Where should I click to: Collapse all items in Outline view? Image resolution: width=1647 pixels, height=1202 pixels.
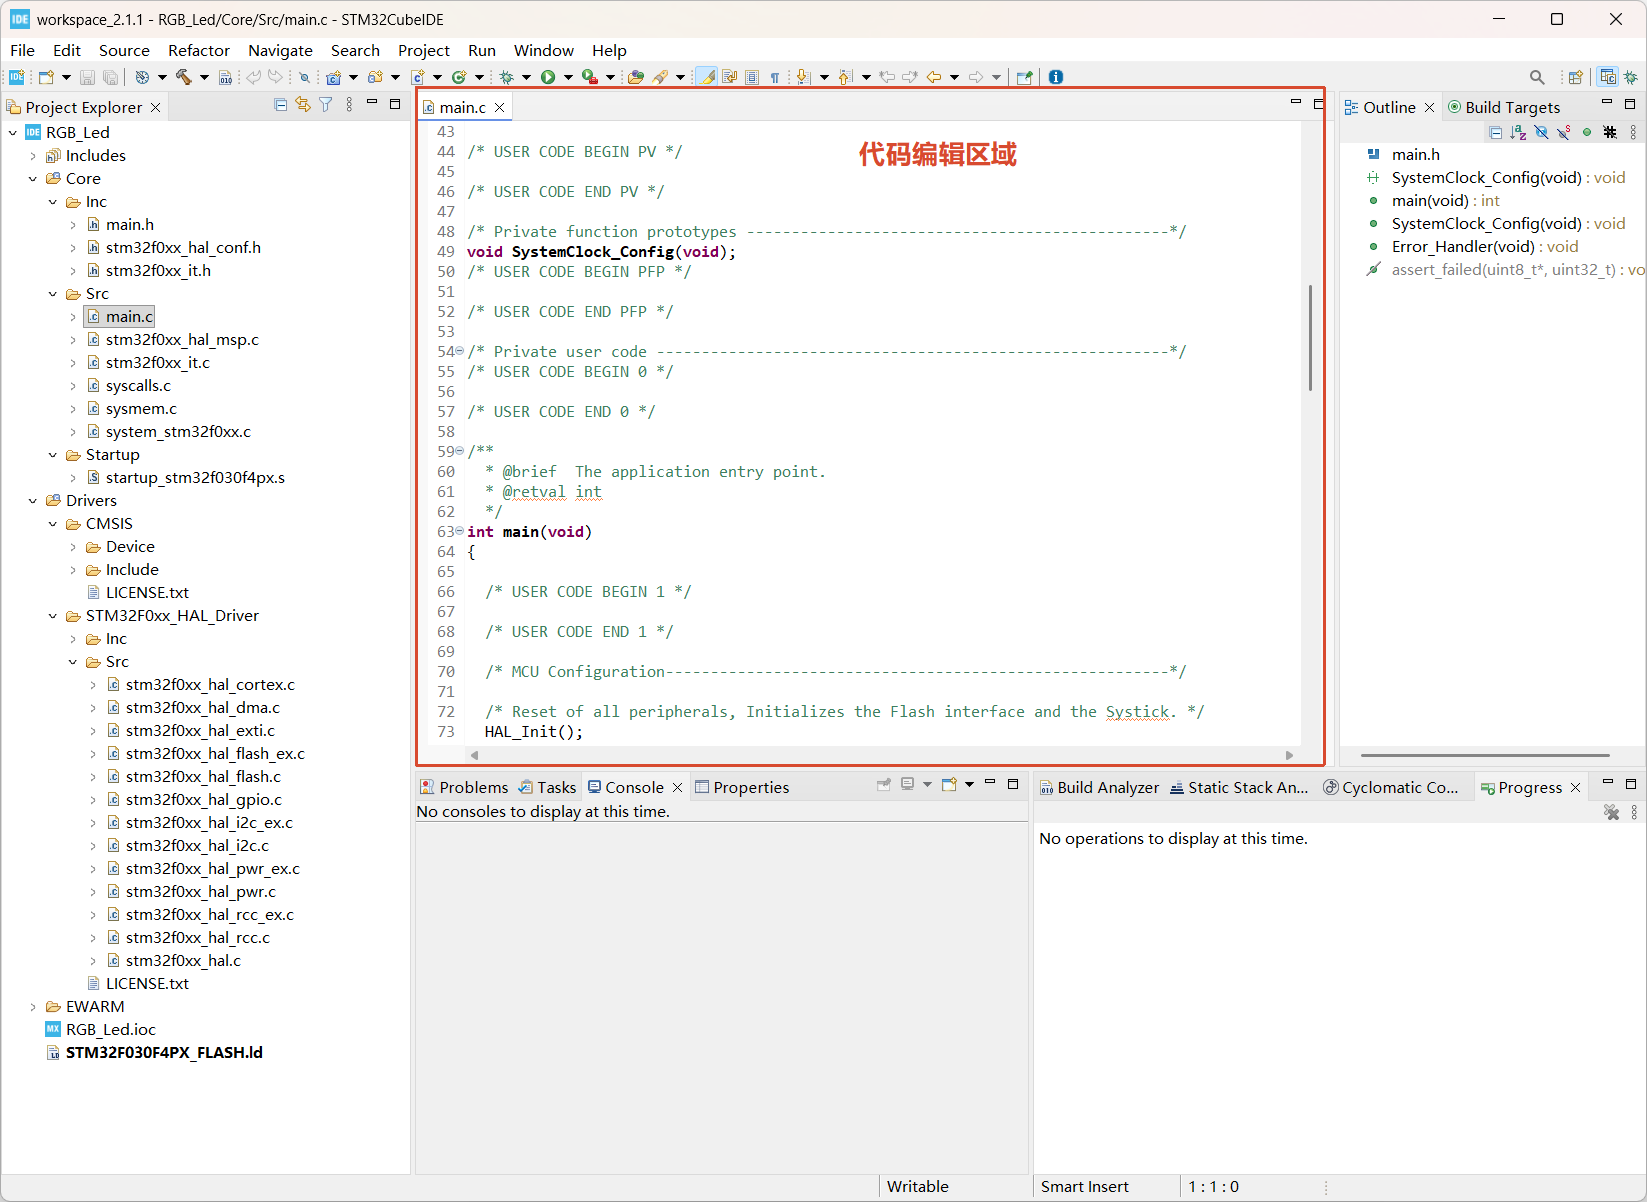tap(1496, 132)
